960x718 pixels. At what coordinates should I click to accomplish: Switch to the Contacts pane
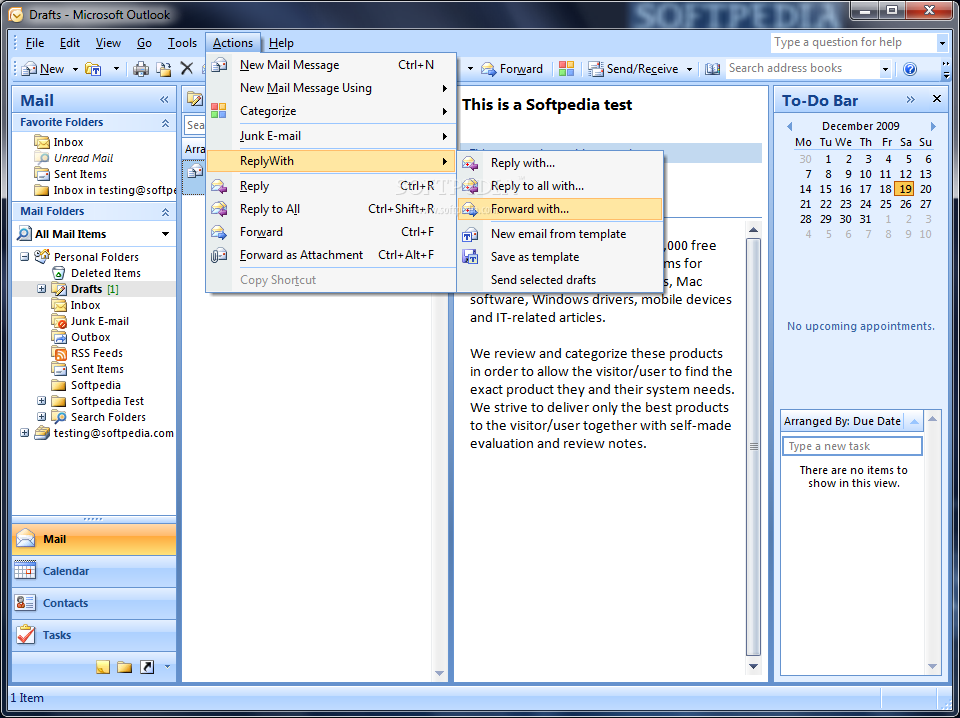pyautogui.click(x=94, y=603)
